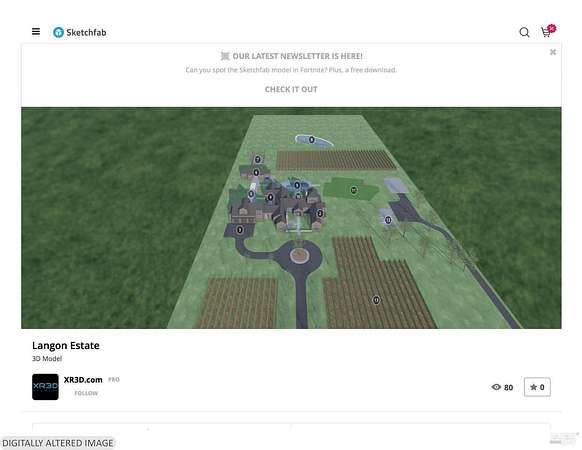Viewport: 582px width, 450px height.
Task: Click the roundabout in the 3D viewer
Action: point(299,255)
